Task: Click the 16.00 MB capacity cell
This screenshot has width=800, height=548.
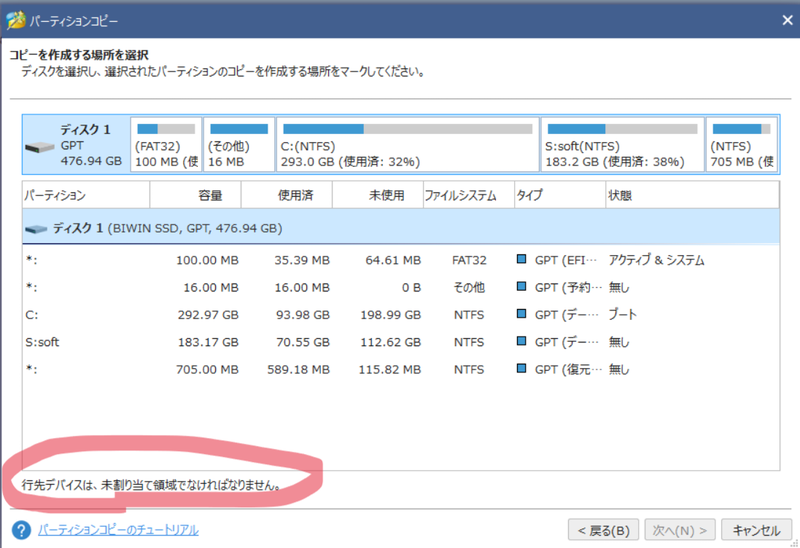Action: (211, 287)
